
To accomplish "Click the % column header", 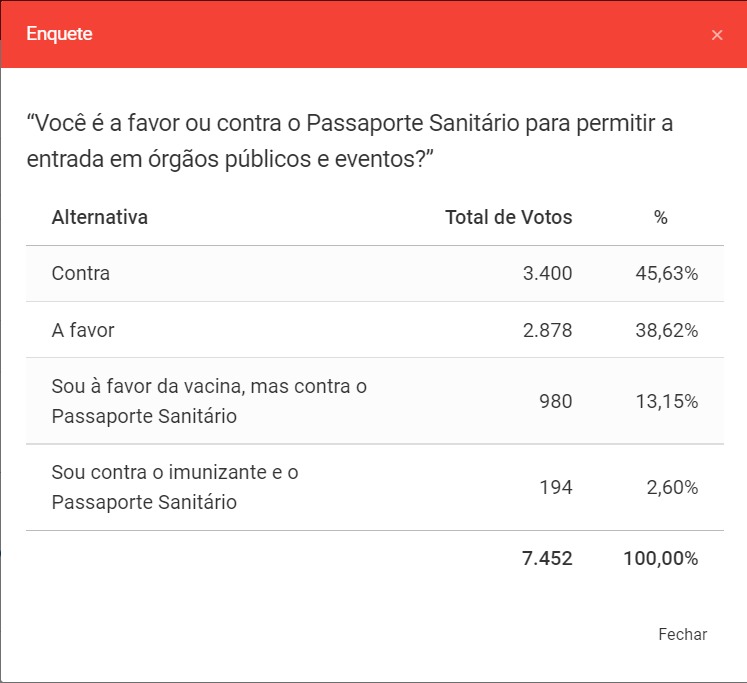I will [660, 217].
